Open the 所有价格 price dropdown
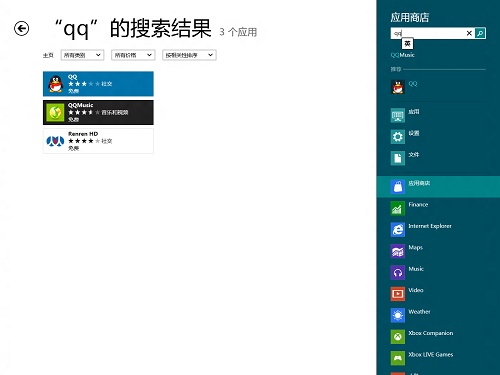Viewport: 500px width, 375px height. click(x=133, y=55)
